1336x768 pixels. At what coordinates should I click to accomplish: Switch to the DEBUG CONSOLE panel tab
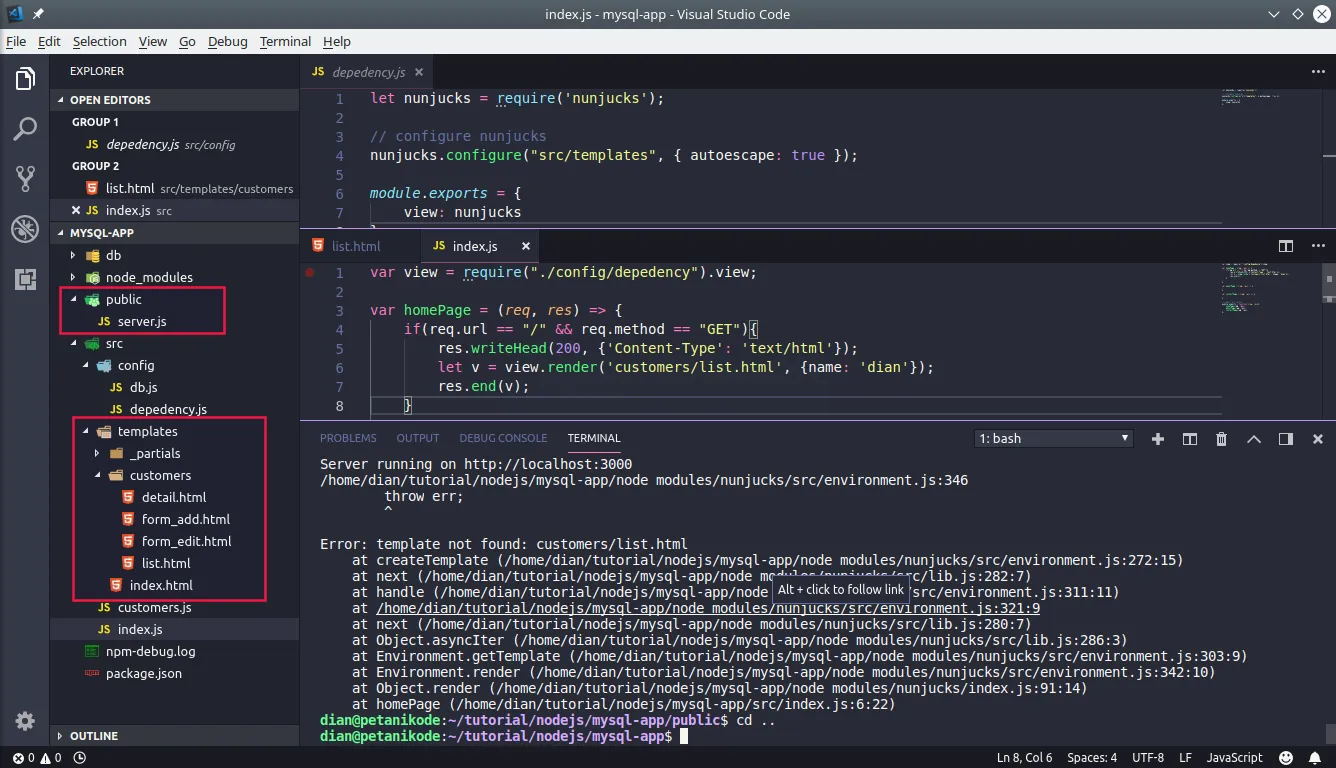(x=503, y=438)
